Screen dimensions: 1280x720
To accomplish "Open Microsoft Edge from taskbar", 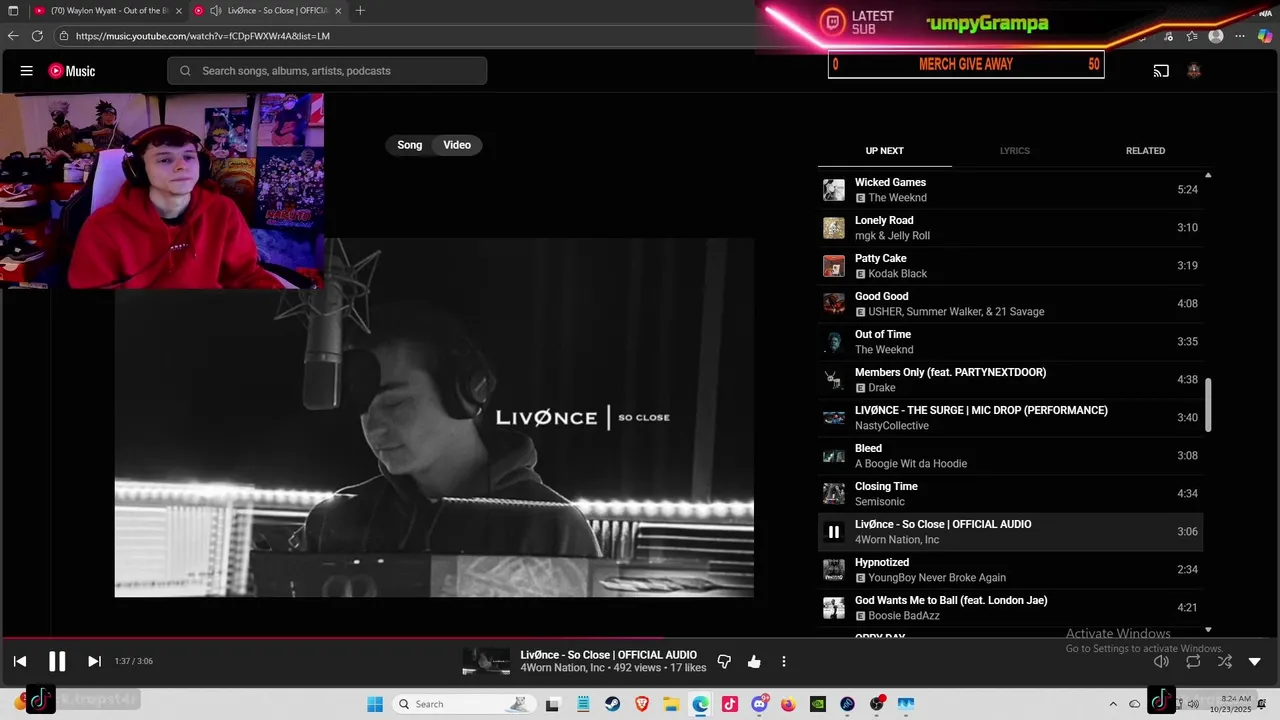I will pos(701,704).
